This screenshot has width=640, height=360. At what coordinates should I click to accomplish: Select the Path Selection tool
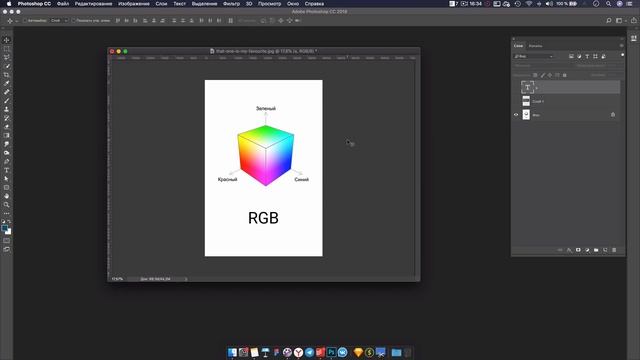(x=7, y=178)
